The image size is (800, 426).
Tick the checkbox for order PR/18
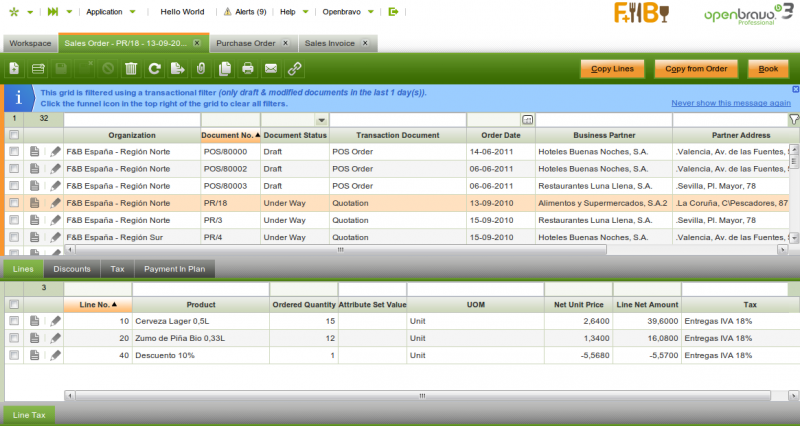tap(14, 203)
